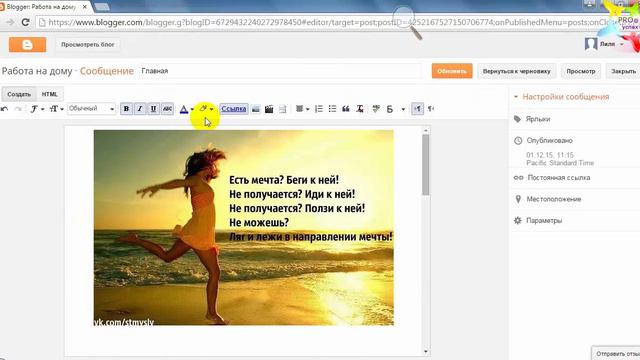The height and width of the screenshot is (360, 640).
Task: Click the Отправить отзыв feedback button
Action: [616, 353]
